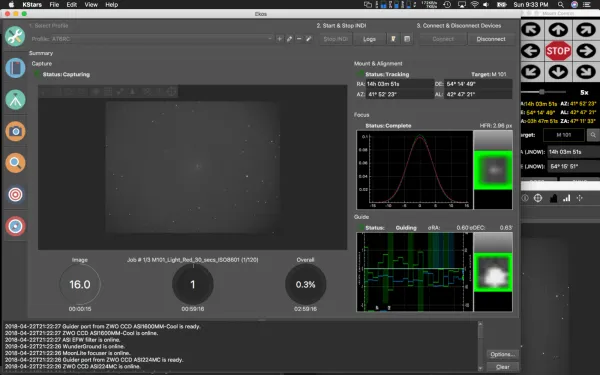Slew mount diagonally down-left
Screen dimensions: 600x375
point(531,72)
